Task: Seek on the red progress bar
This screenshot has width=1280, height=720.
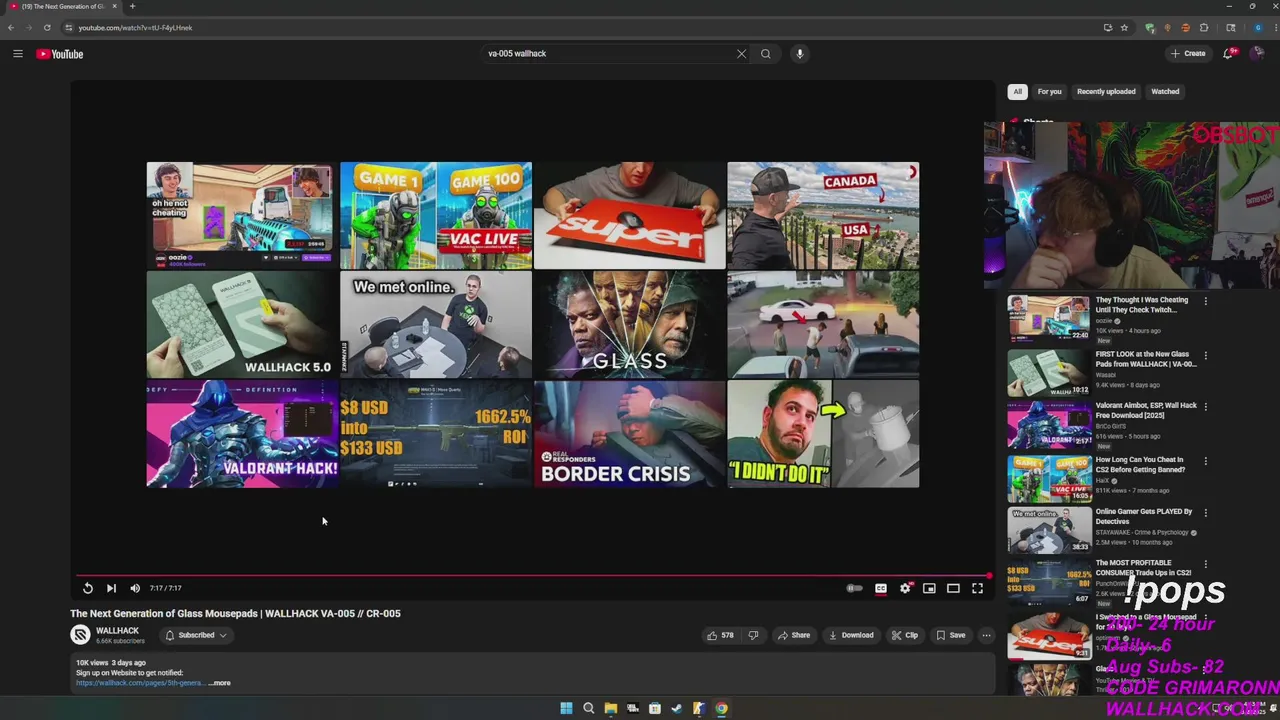Action: 533,576
